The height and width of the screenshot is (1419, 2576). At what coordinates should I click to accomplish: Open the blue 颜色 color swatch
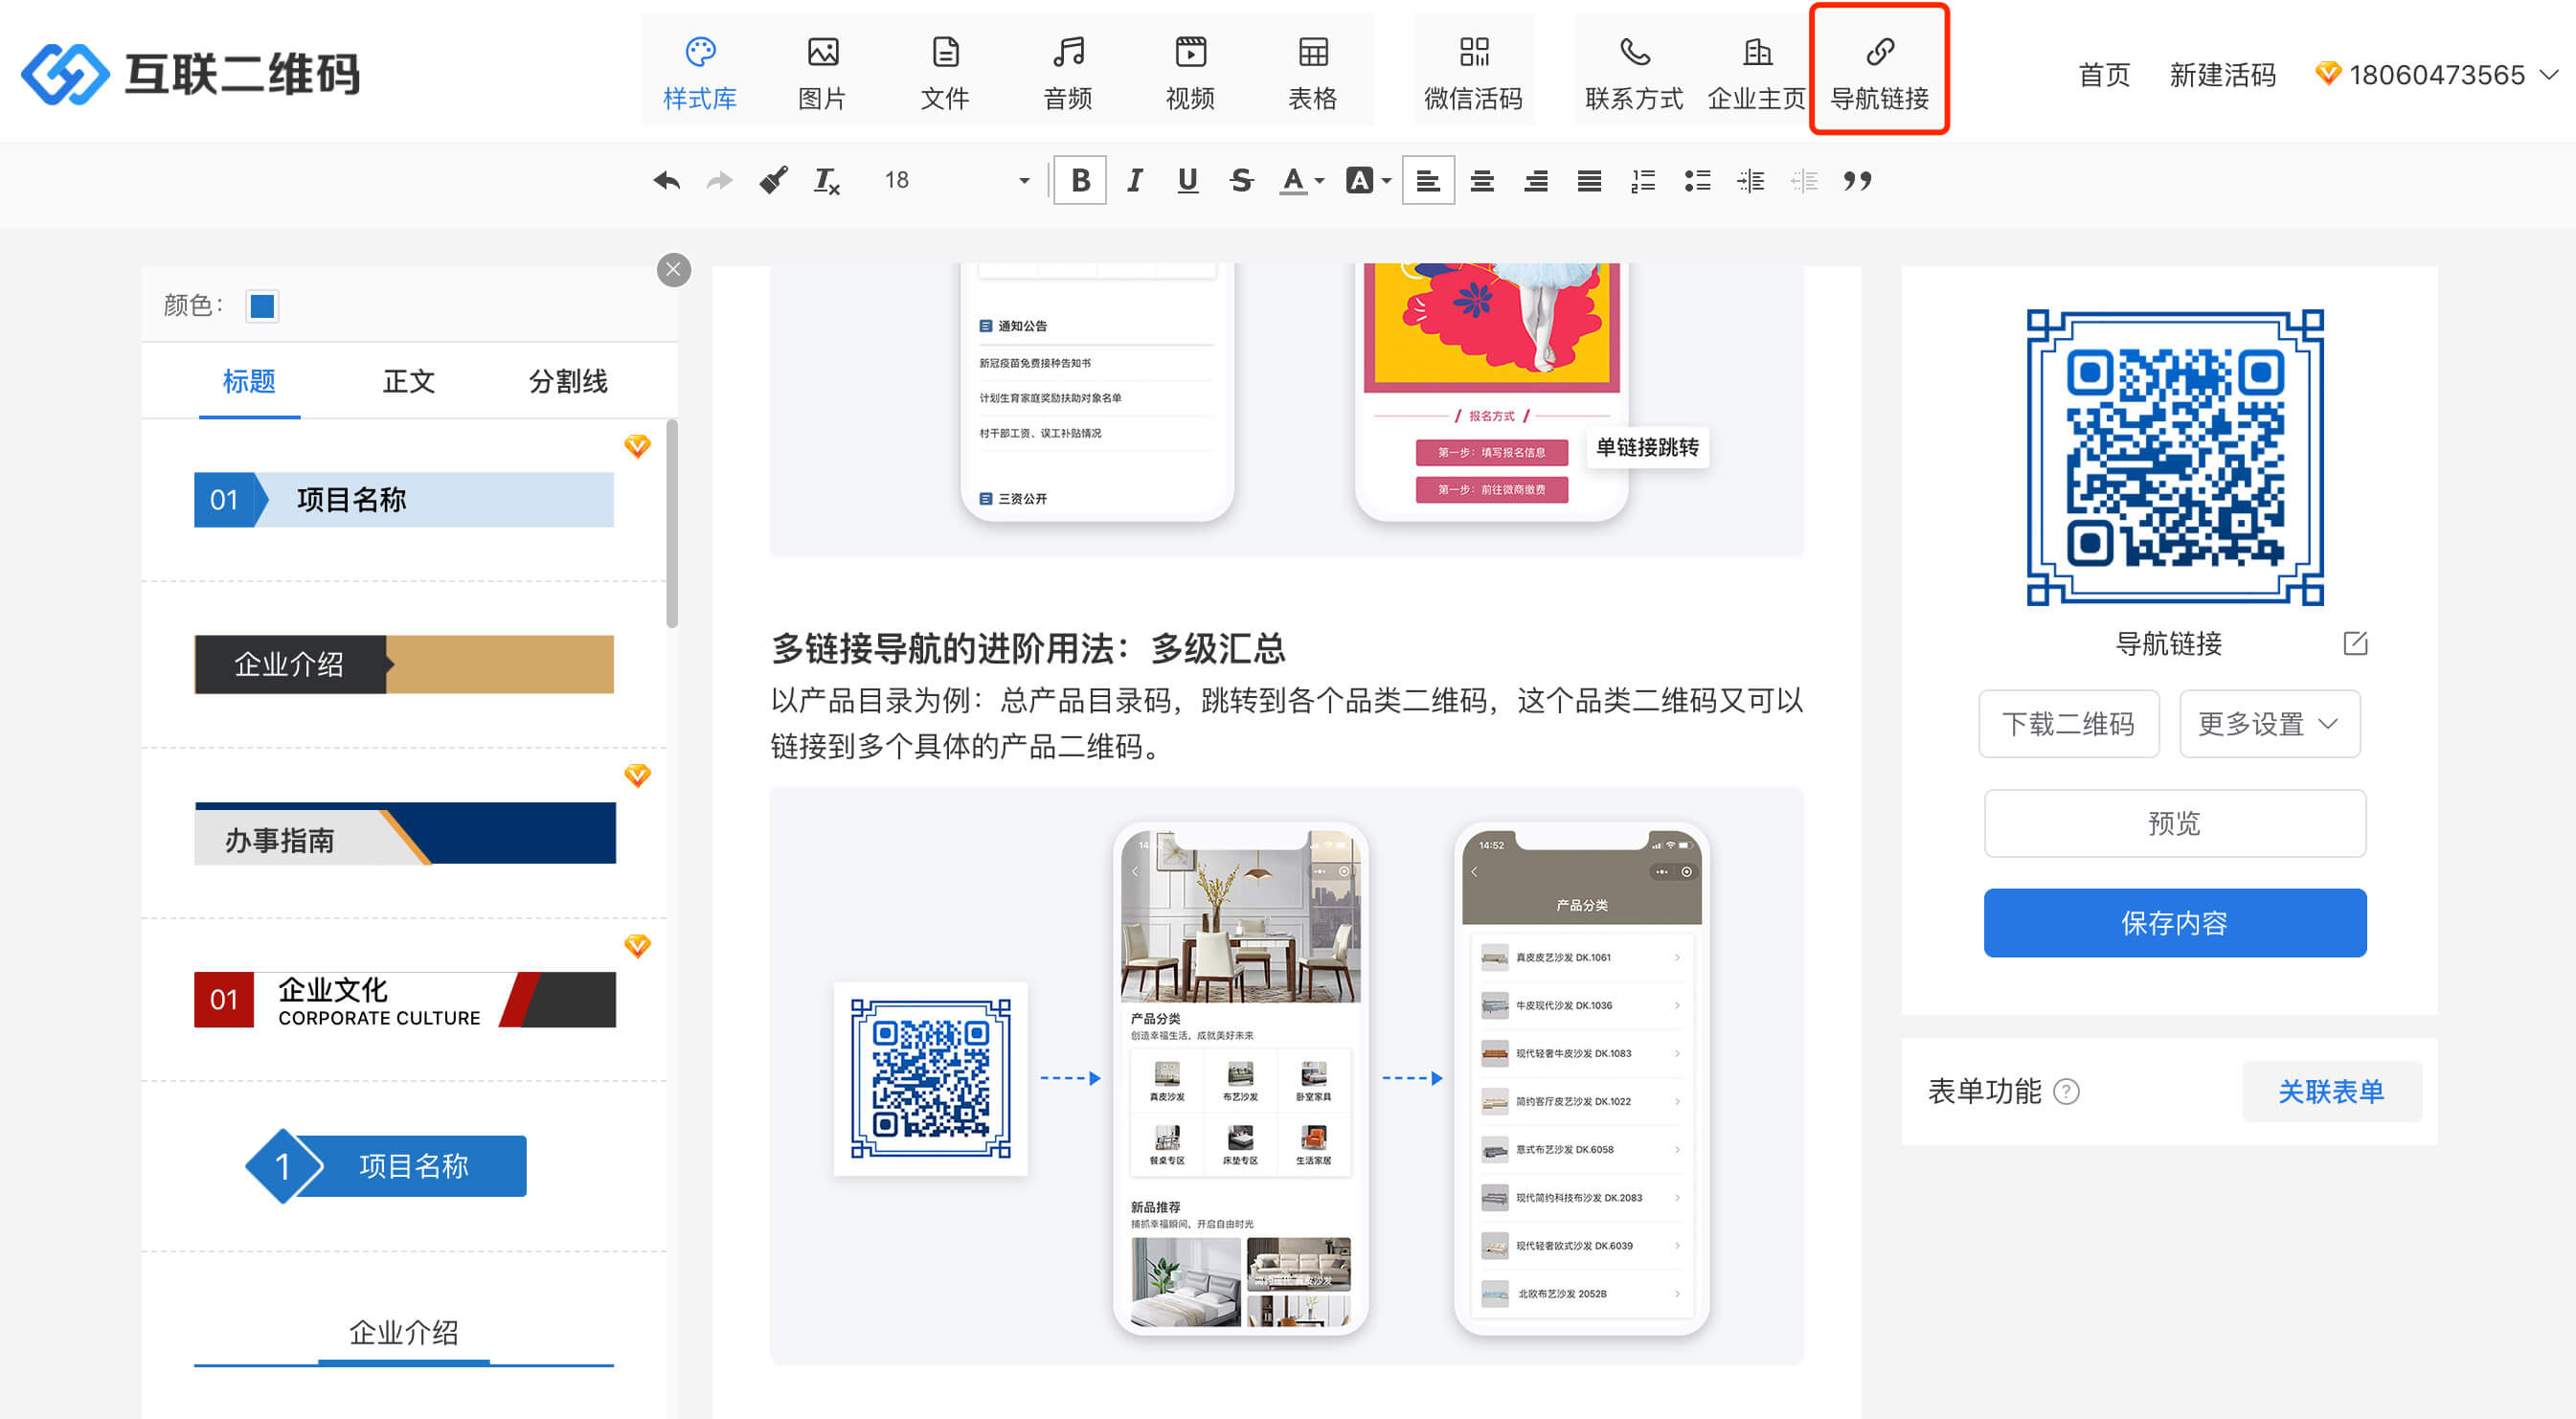pos(262,306)
